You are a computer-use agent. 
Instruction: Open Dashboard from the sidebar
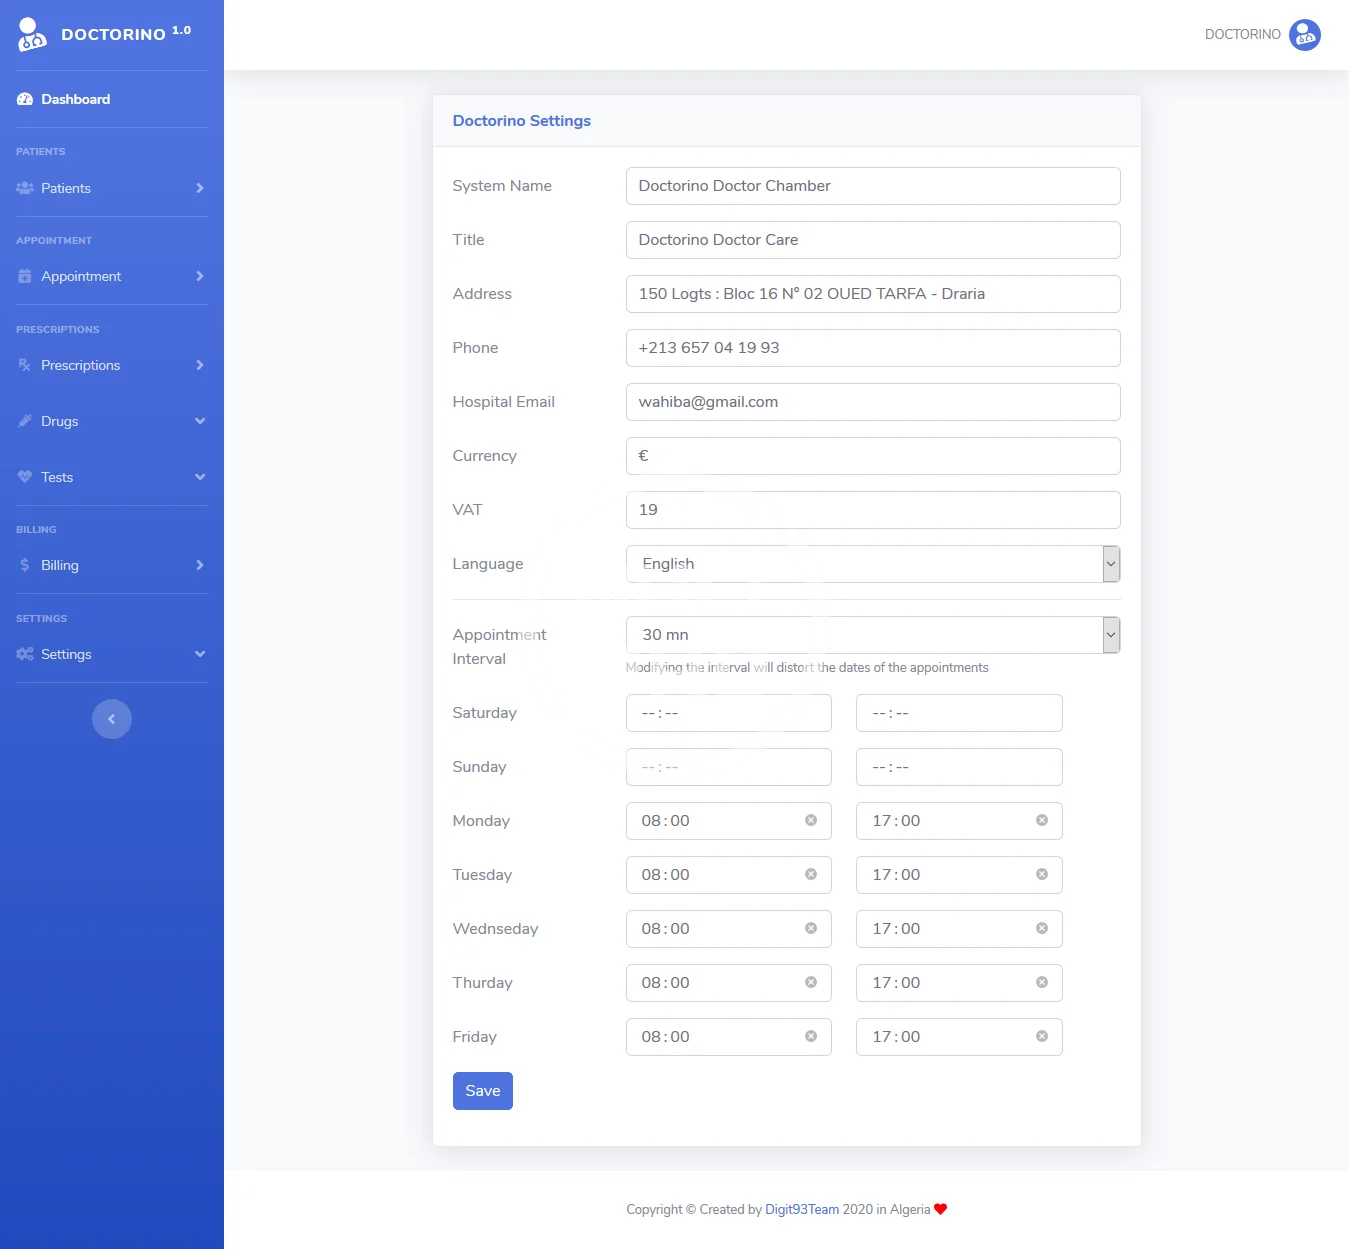click(75, 99)
